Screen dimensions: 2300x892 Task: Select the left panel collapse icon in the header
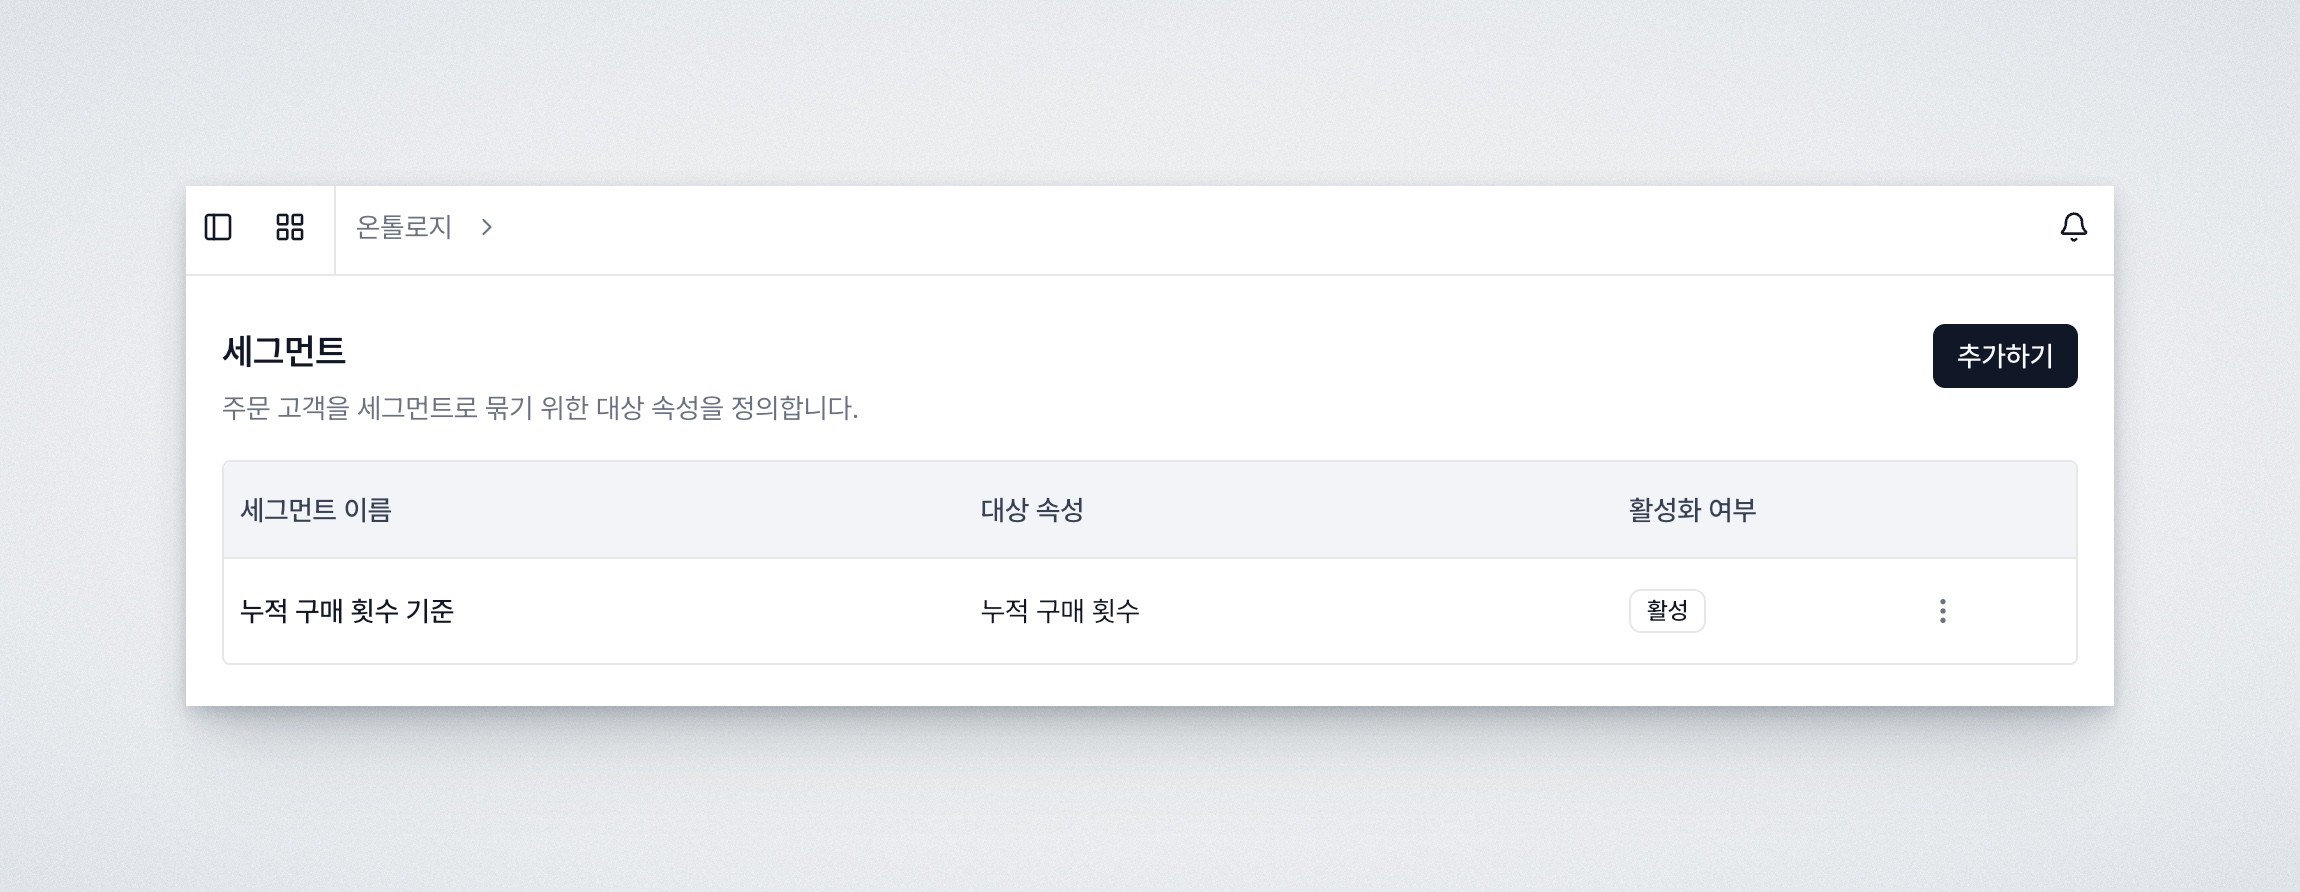click(x=220, y=228)
